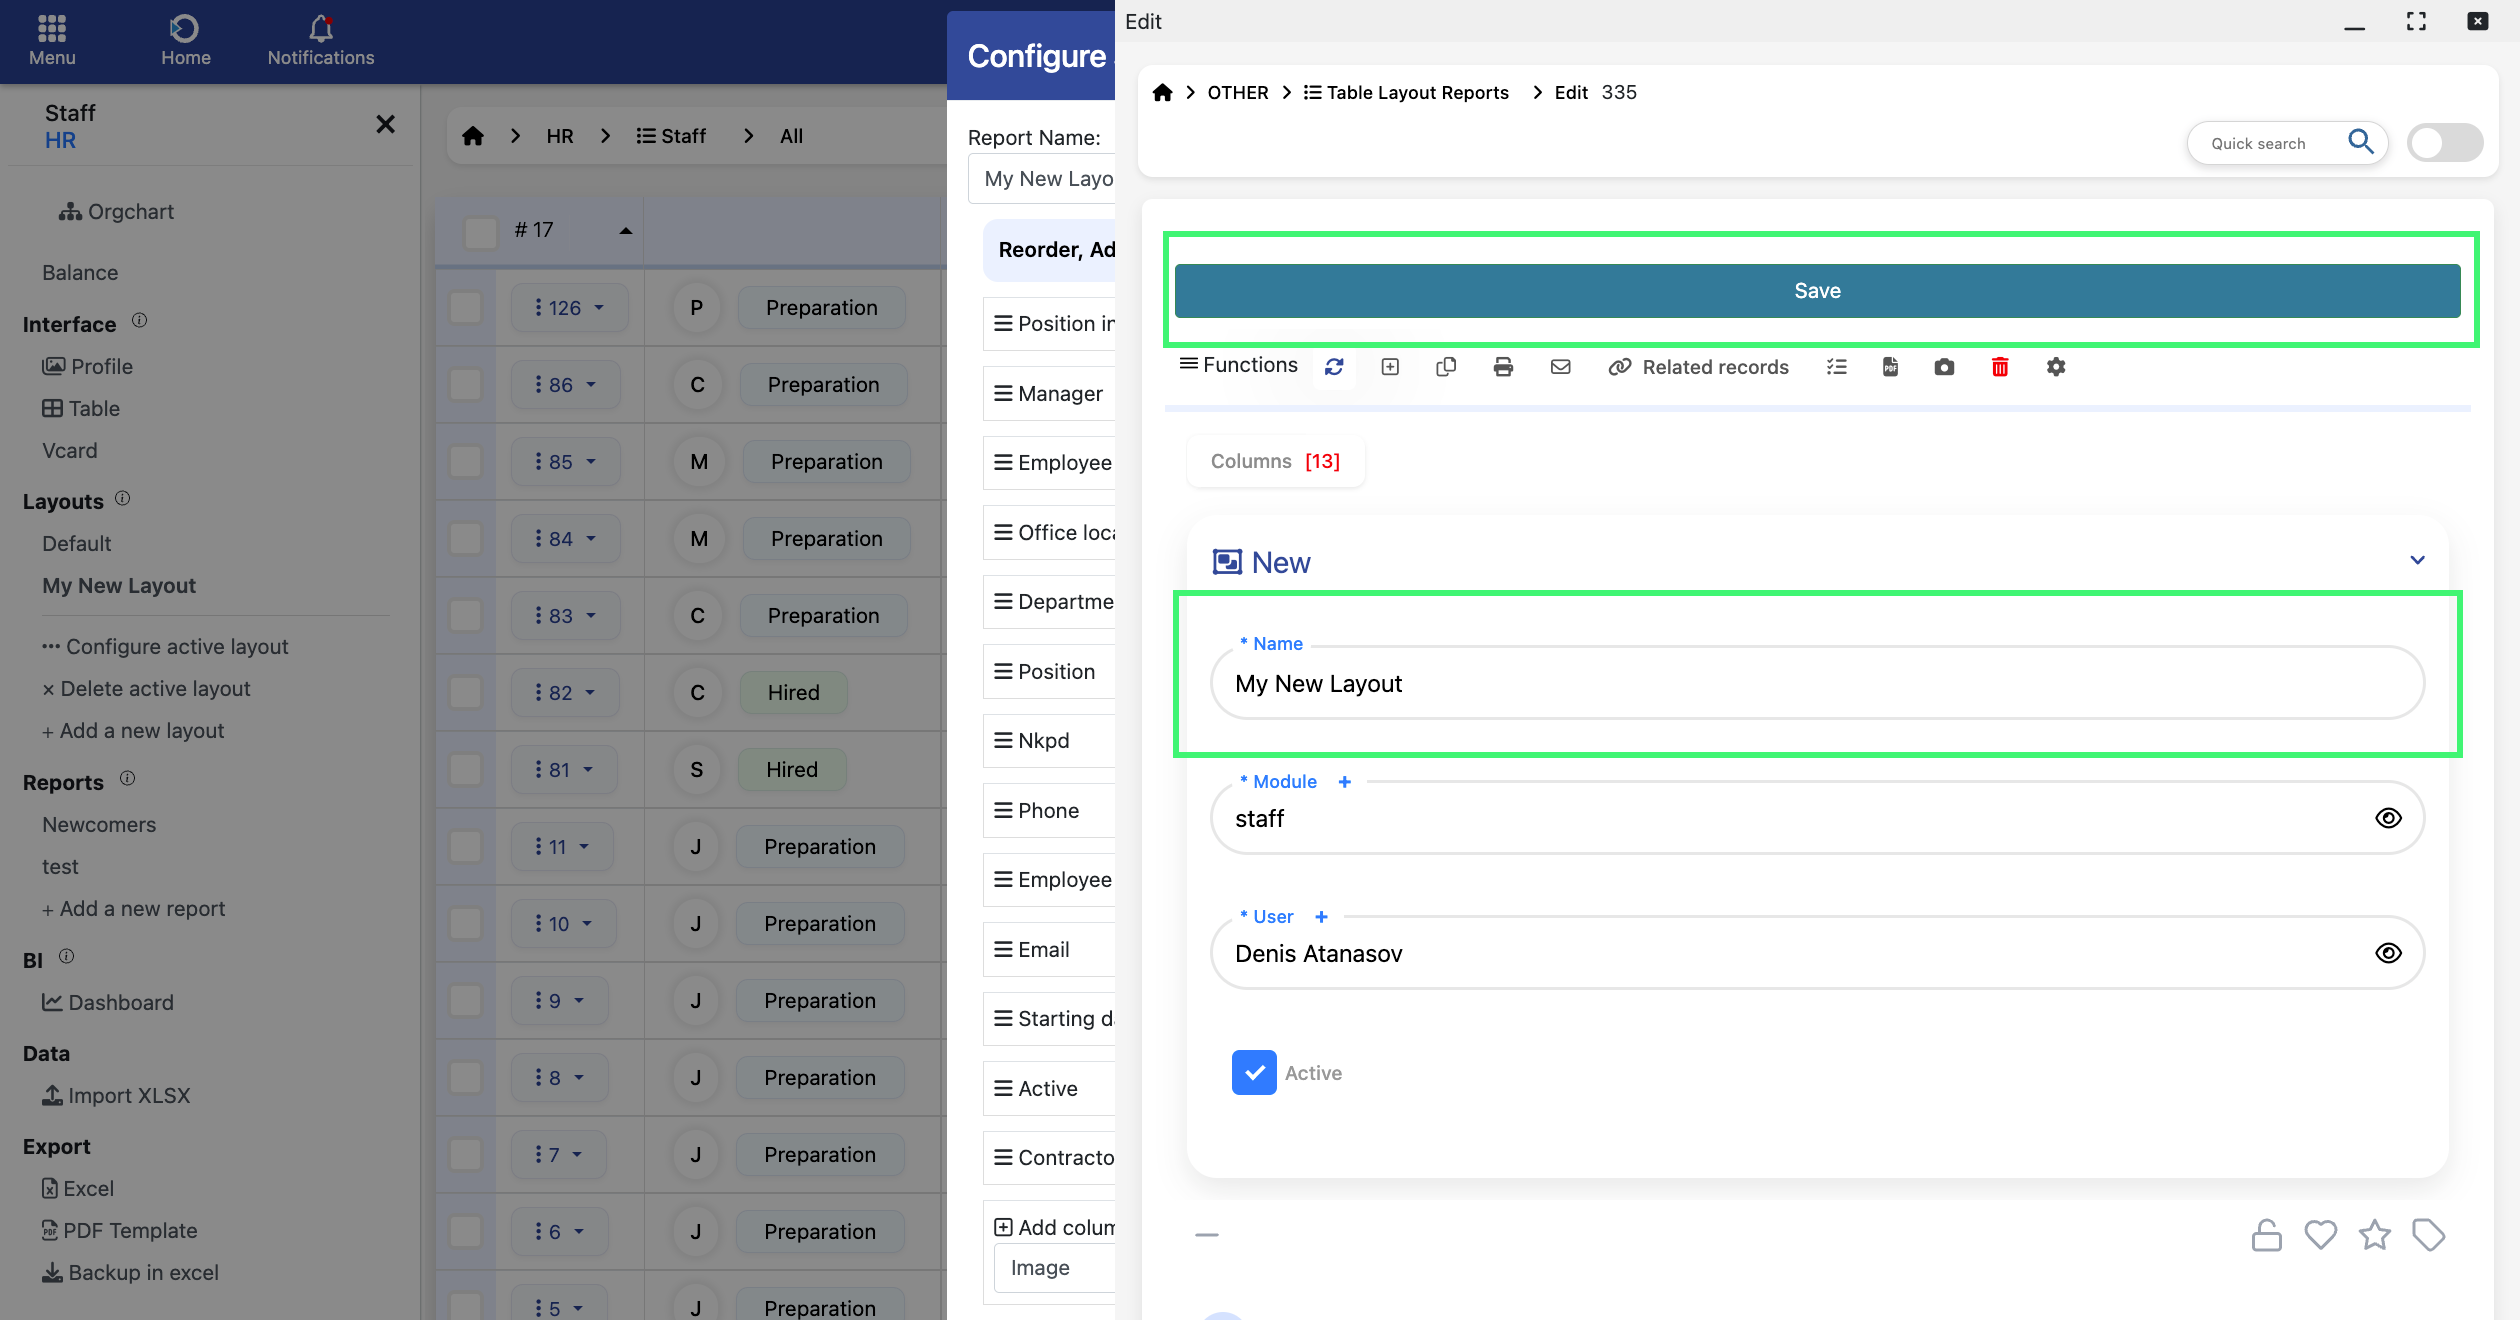
Task: Close the Staff side panel with X
Action: [x=385, y=124]
